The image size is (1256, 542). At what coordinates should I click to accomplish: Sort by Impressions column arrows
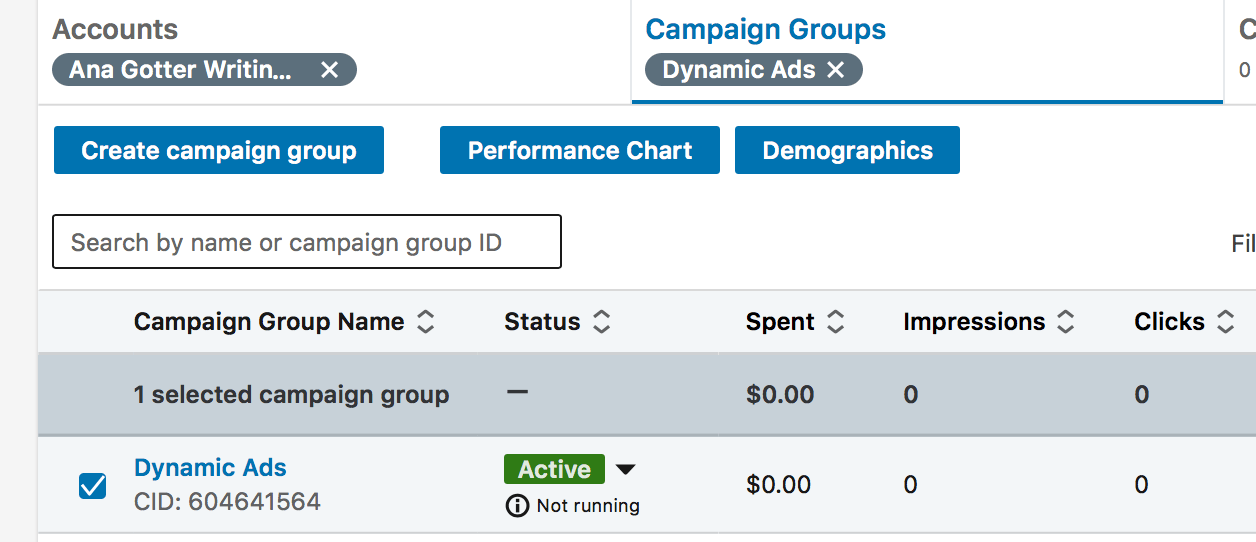tap(1066, 322)
